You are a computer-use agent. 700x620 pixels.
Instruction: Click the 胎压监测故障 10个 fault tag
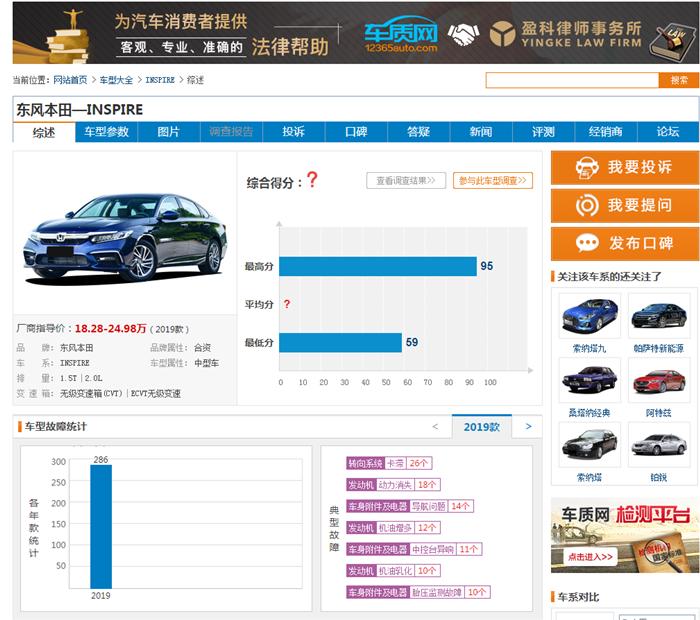tap(418, 592)
